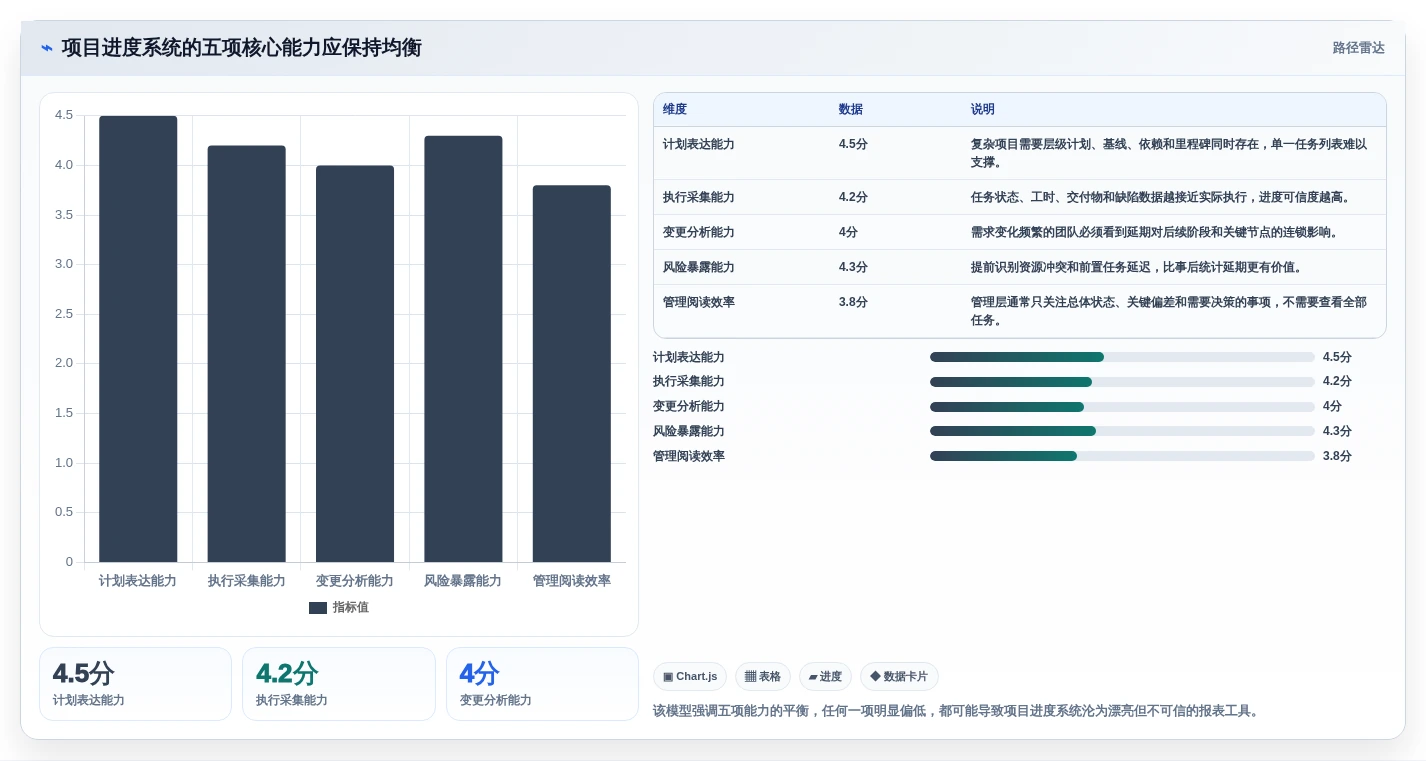Click the 管理阅读效率 progress bar
Viewport: 1426px width, 761px height.
(1122, 456)
